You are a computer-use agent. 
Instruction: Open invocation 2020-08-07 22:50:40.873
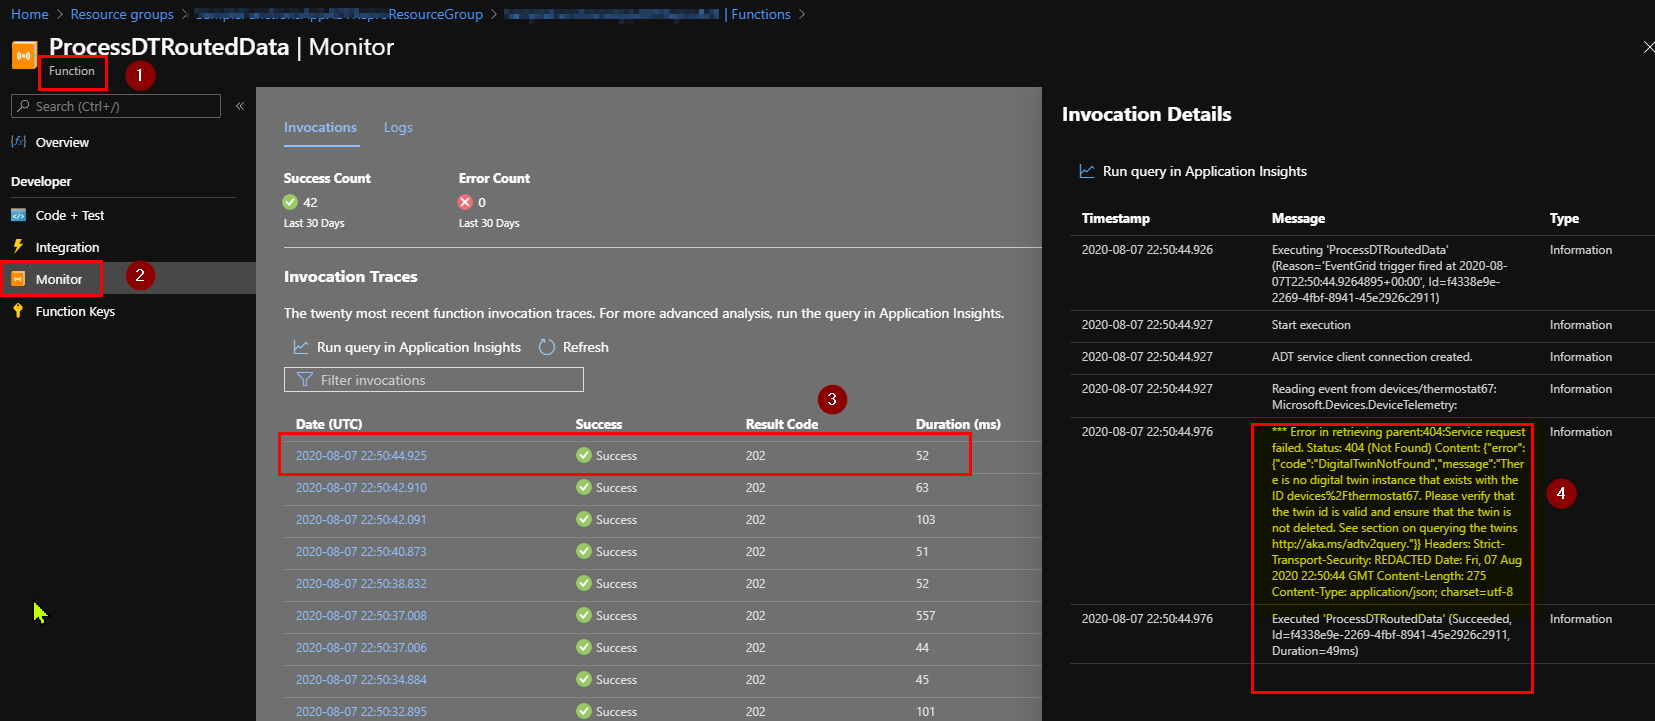point(361,551)
